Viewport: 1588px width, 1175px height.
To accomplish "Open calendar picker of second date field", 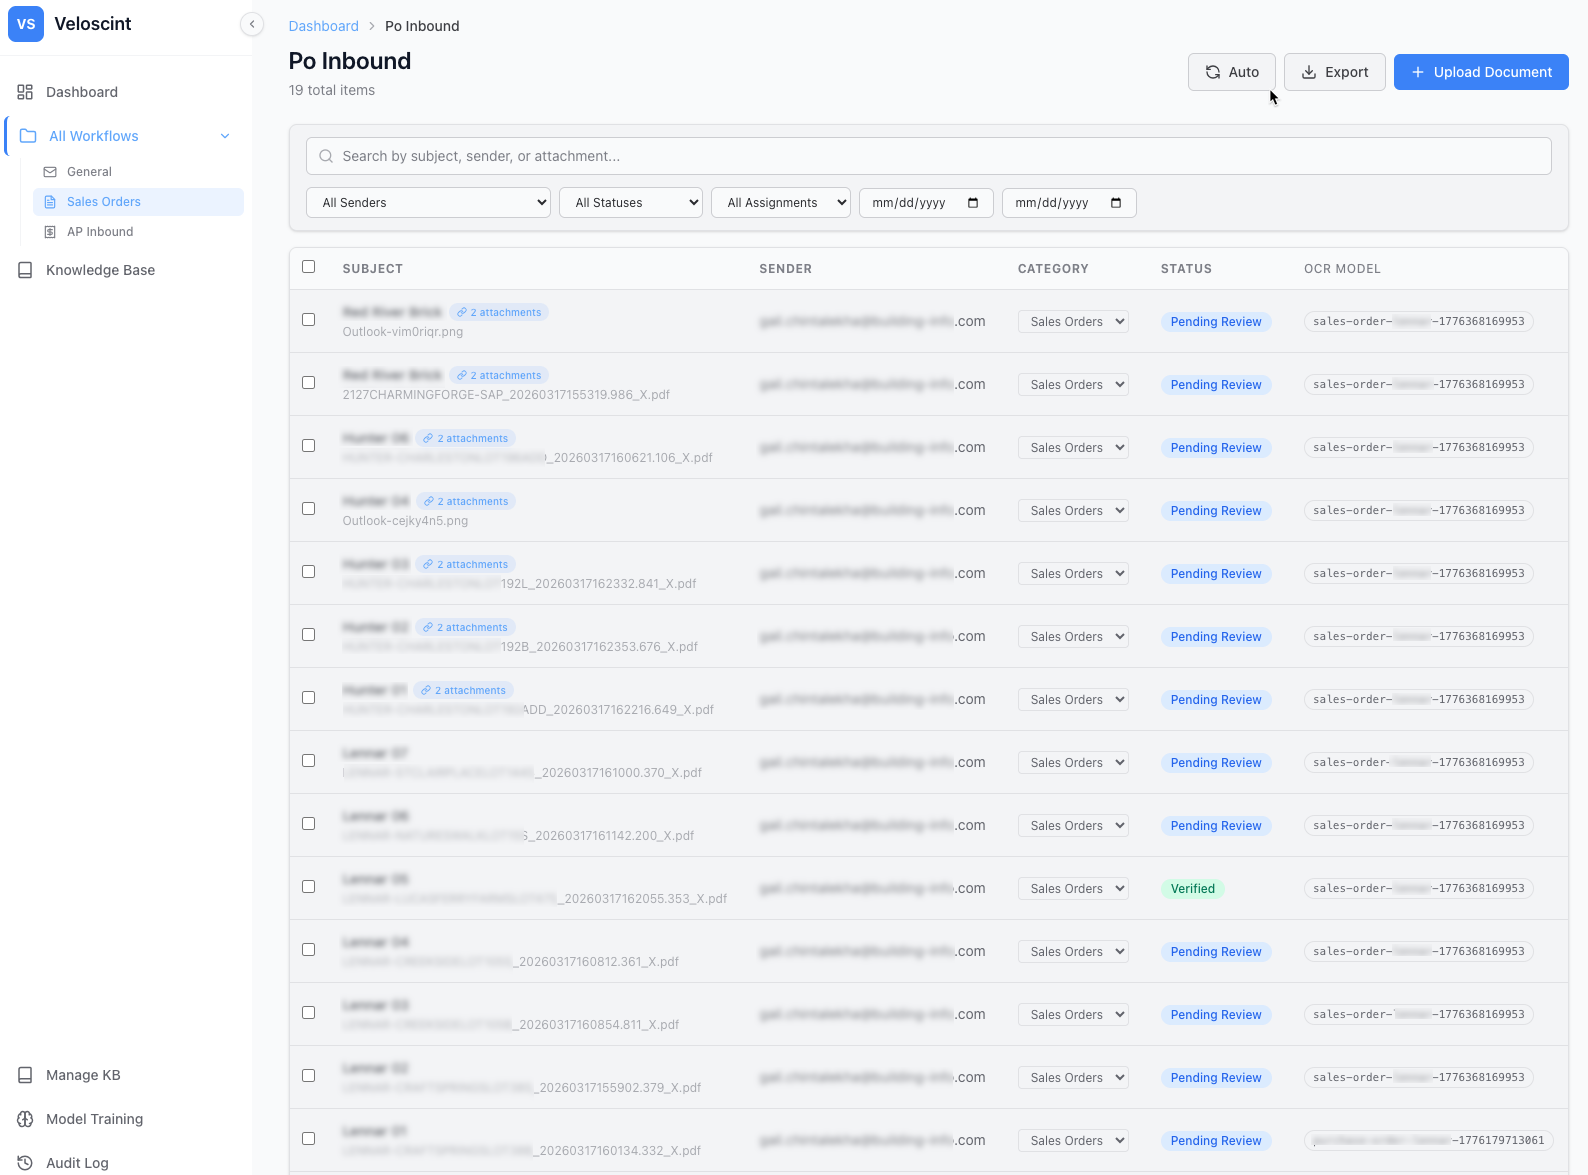I will coord(1116,203).
